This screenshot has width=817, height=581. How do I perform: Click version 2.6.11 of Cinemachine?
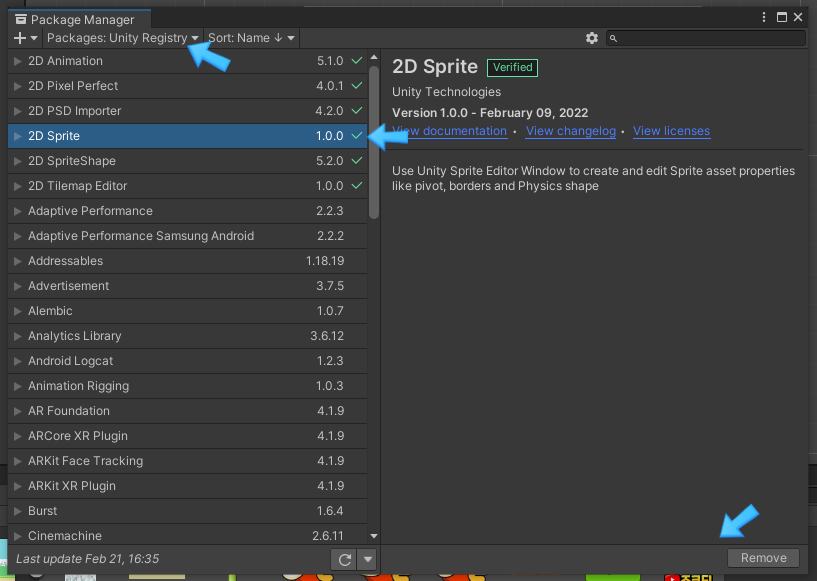[328, 536]
